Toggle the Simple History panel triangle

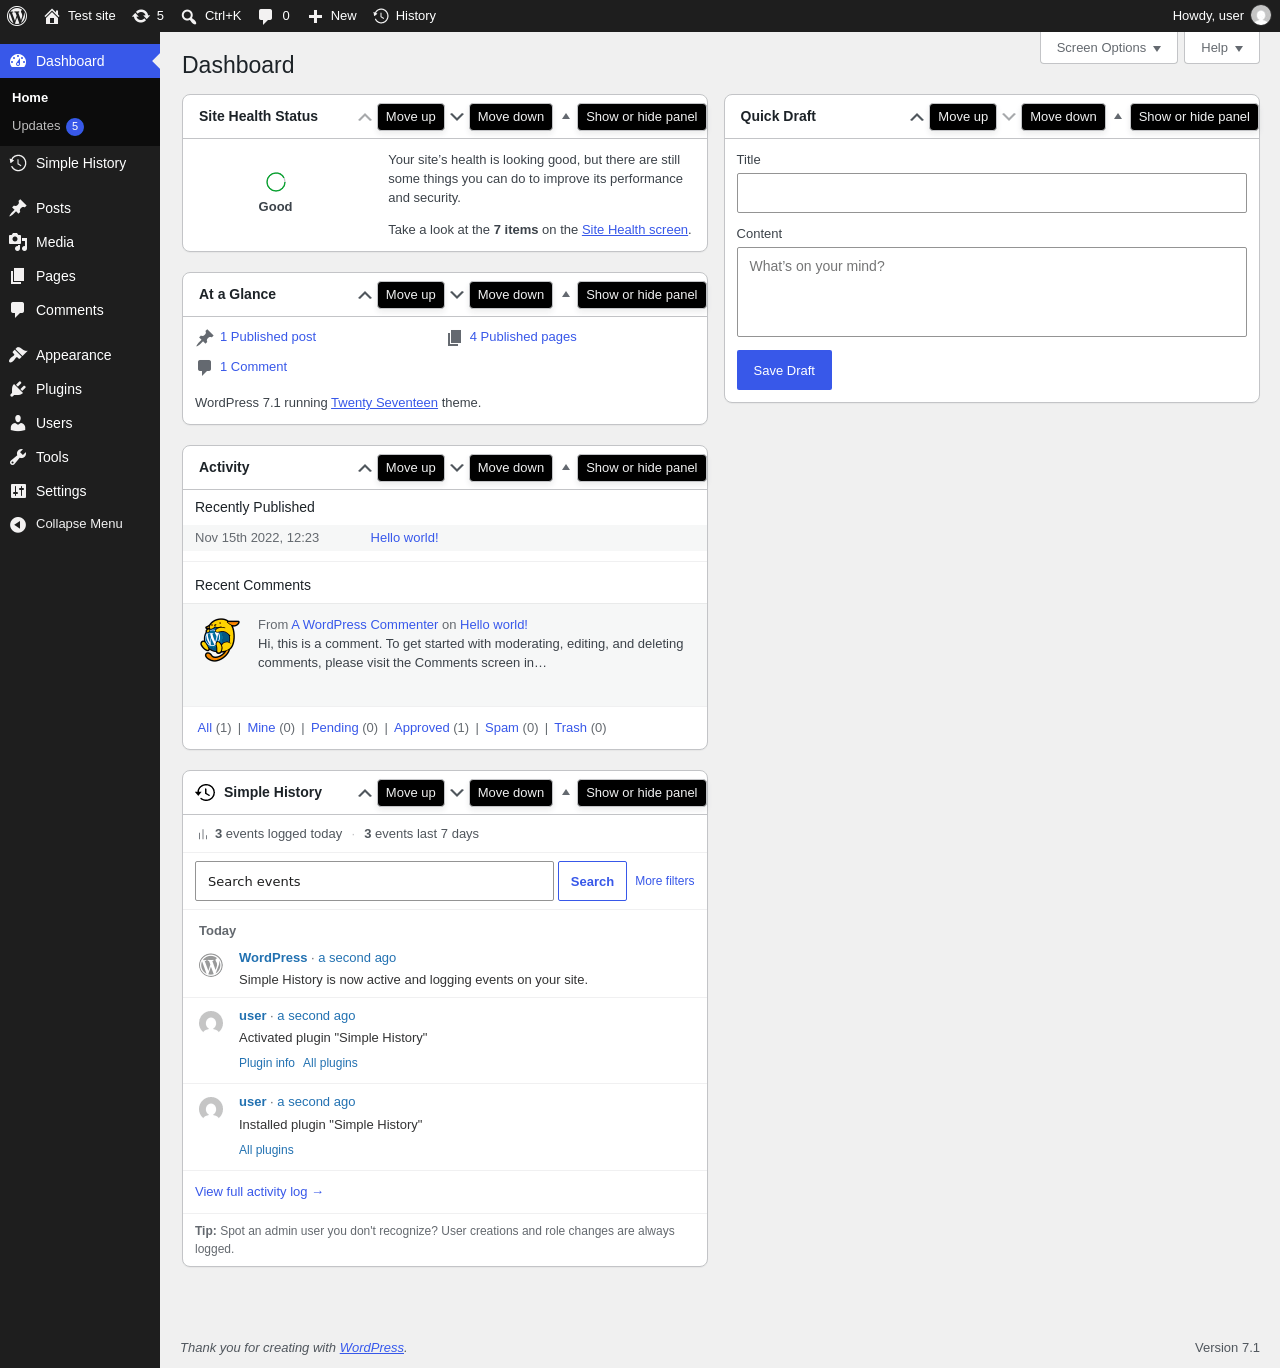pos(566,792)
